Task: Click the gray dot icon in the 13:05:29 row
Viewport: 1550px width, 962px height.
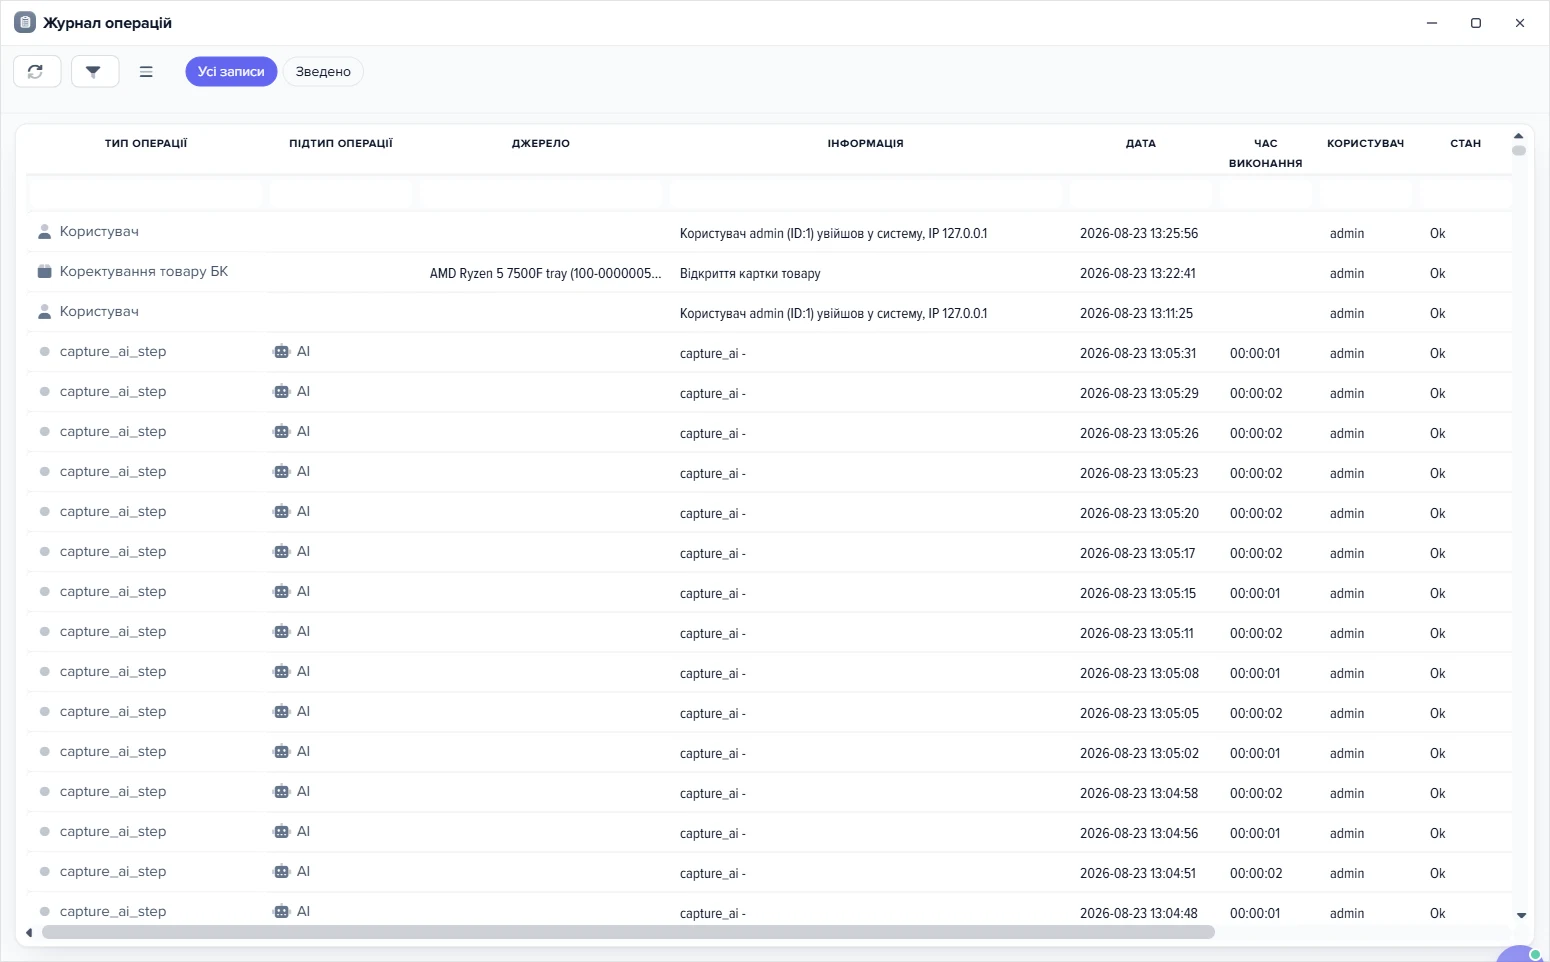Action: pyautogui.click(x=44, y=392)
